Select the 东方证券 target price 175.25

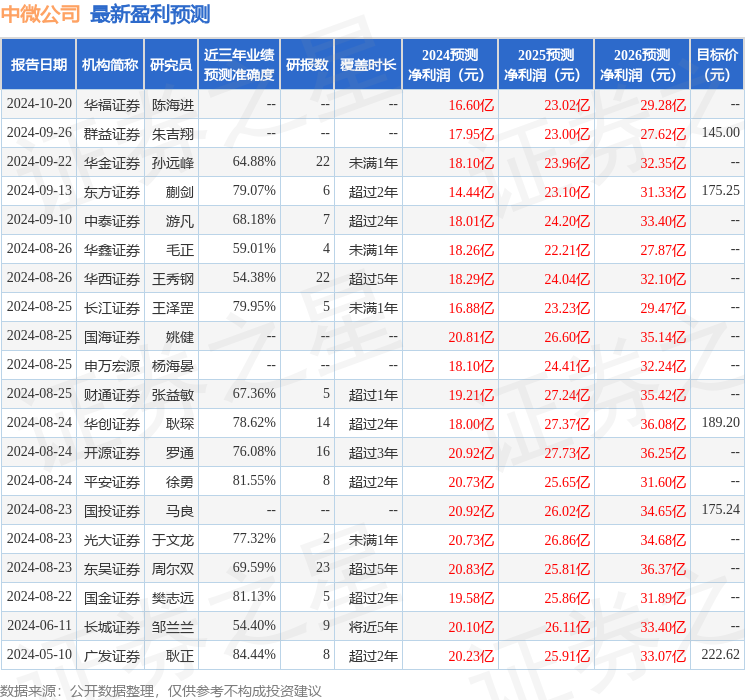[x=721, y=191]
